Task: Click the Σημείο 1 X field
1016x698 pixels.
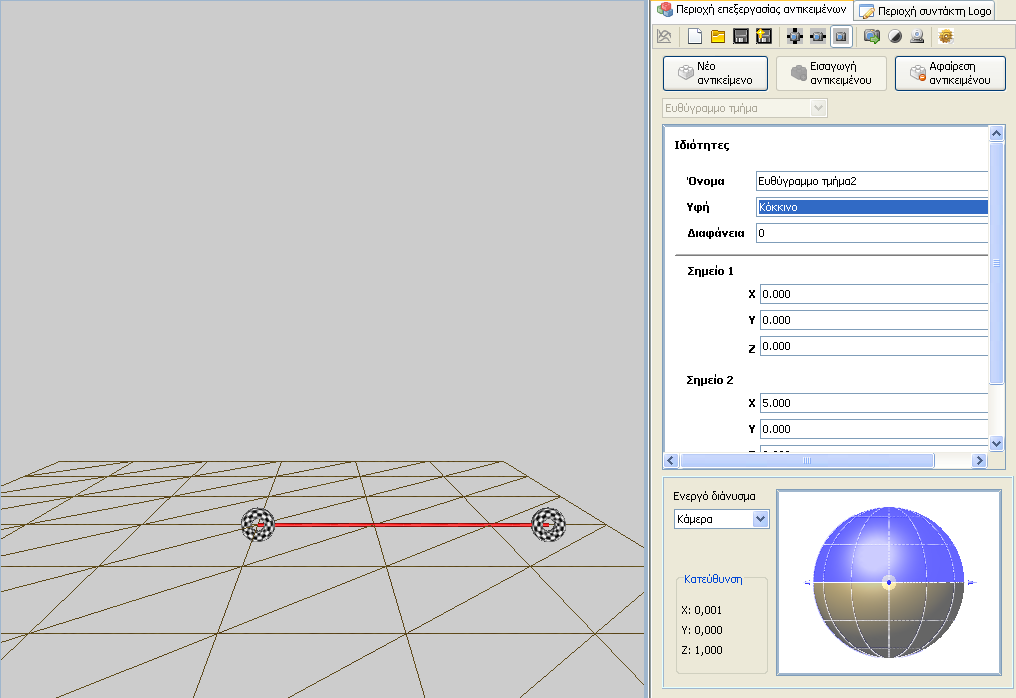Action: 873,294
